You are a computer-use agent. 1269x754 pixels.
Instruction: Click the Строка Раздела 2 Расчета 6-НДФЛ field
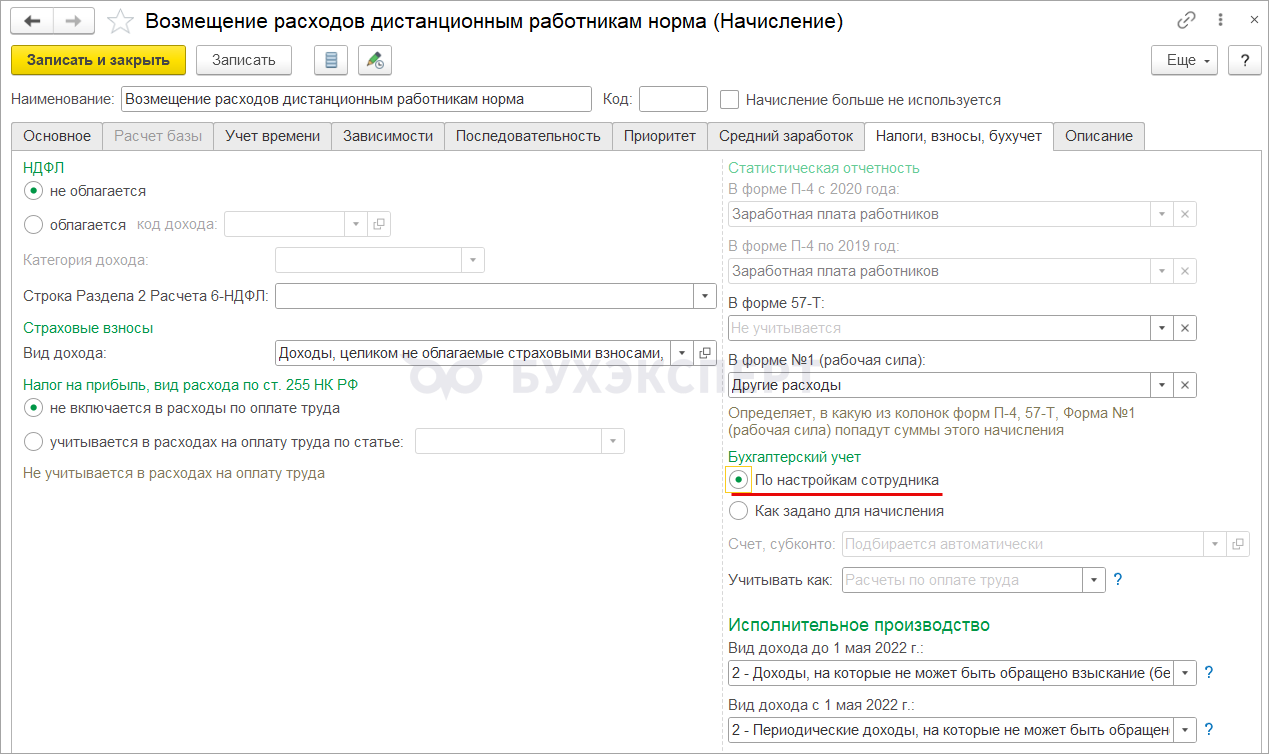[484, 296]
